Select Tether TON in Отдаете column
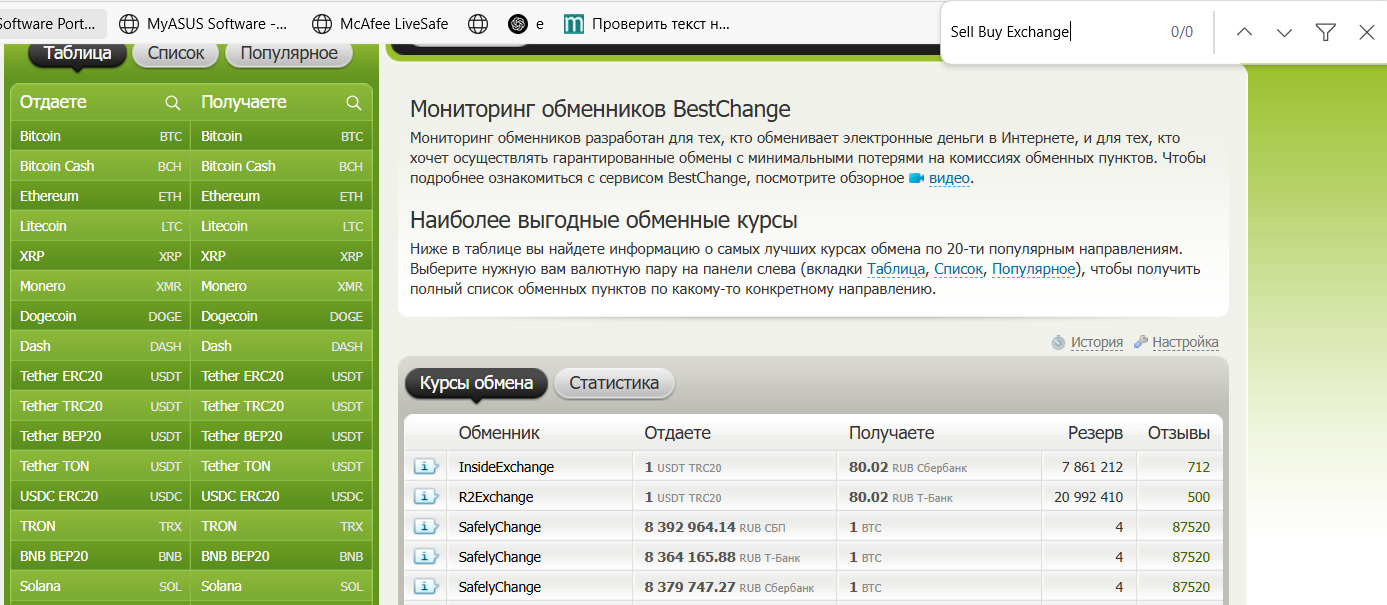This screenshot has width=1387, height=605. click(101, 466)
